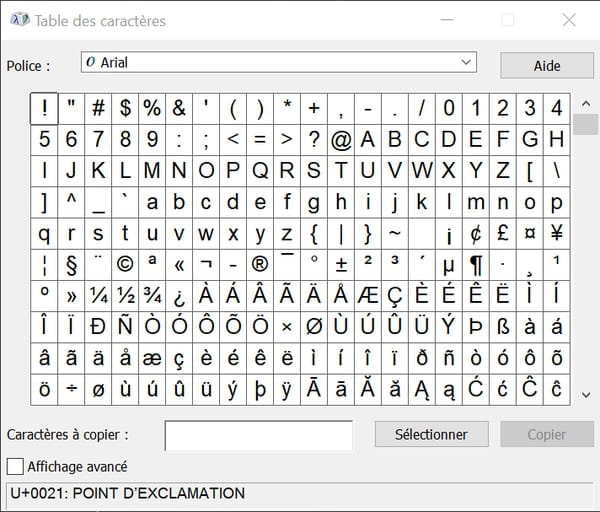Viewport: 600px width, 512px height.
Task: Click the scrollbar thumb beside character grid
Action: 585,124
